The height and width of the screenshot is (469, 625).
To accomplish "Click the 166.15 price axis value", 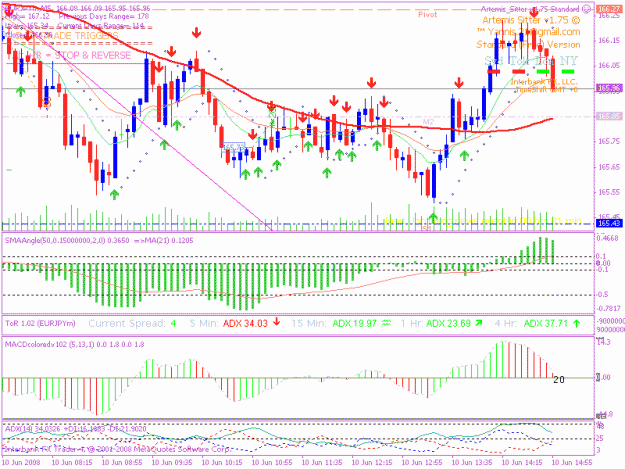I will [609, 40].
